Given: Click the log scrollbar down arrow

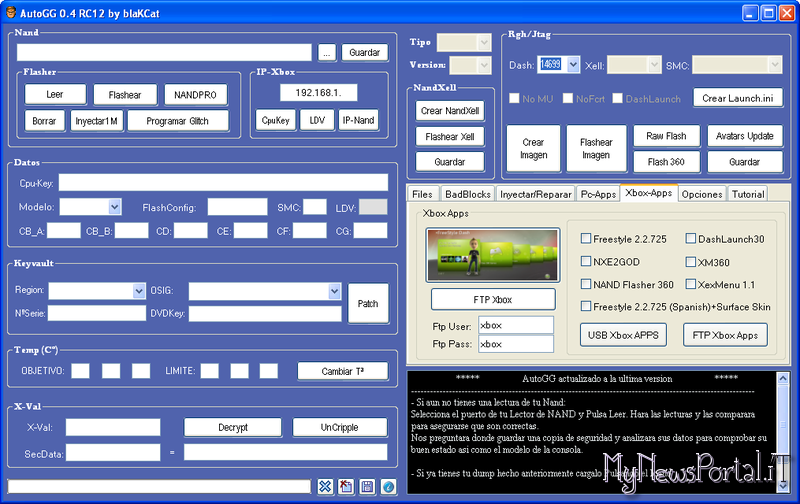Looking at the screenshot, I should coord(783,487).
